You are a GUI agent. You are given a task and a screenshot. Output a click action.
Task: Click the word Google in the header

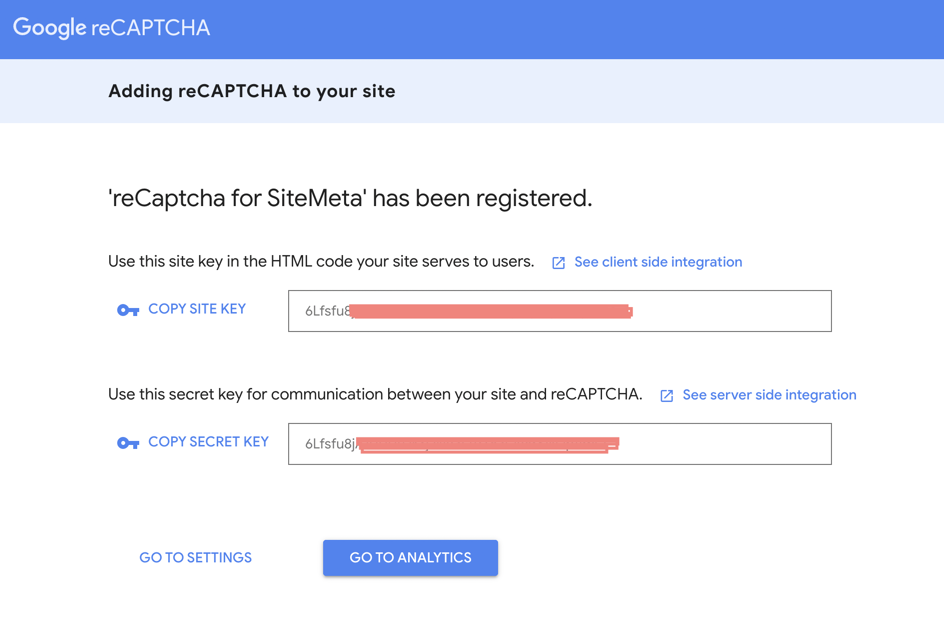tap(50, 28)
